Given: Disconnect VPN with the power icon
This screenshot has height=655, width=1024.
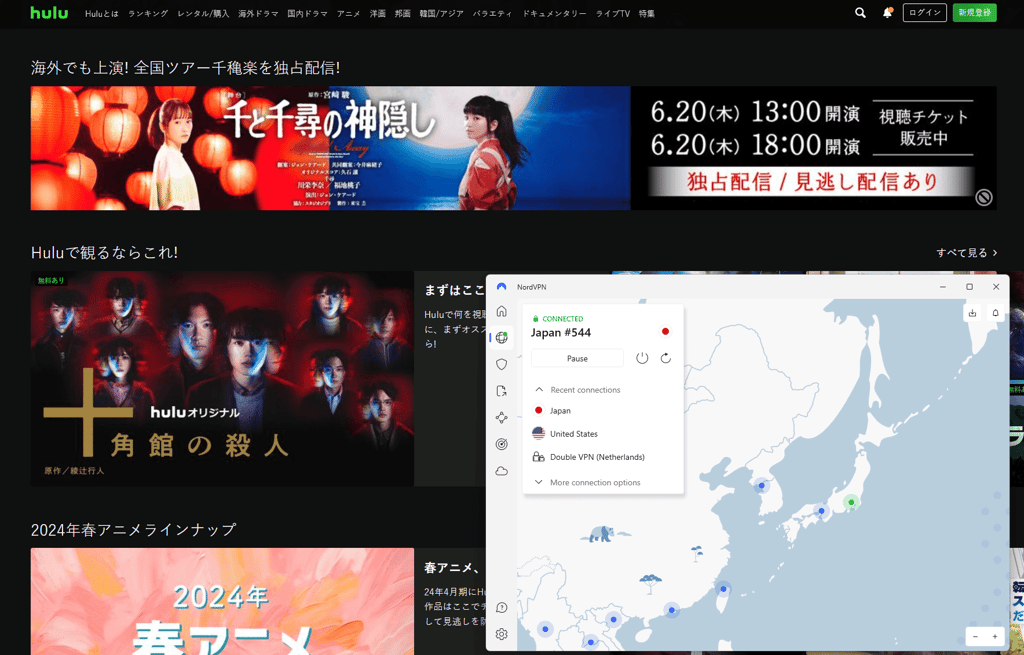Looking at the screenshot, I should pyautogui.click(x=642, y=358).
